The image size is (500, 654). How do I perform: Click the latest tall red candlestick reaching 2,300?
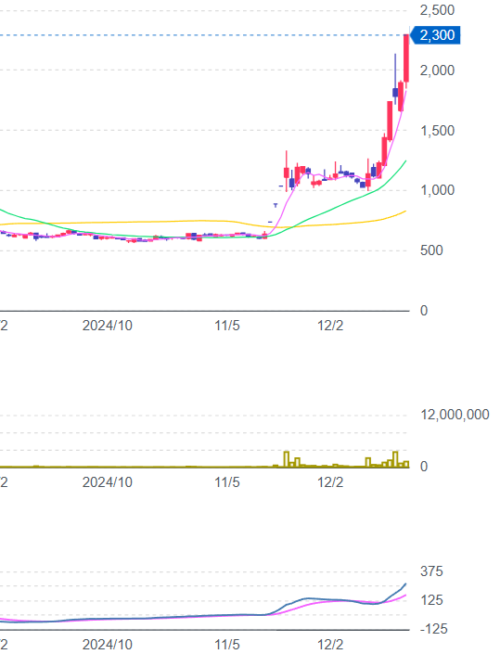(406, 58)
